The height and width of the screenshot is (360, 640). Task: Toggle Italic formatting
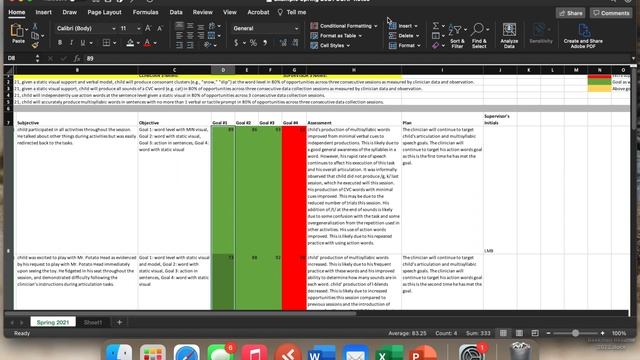71,42
